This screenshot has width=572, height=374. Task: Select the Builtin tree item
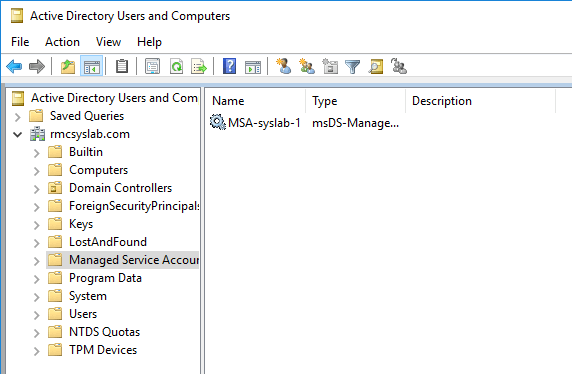[86, 152]
